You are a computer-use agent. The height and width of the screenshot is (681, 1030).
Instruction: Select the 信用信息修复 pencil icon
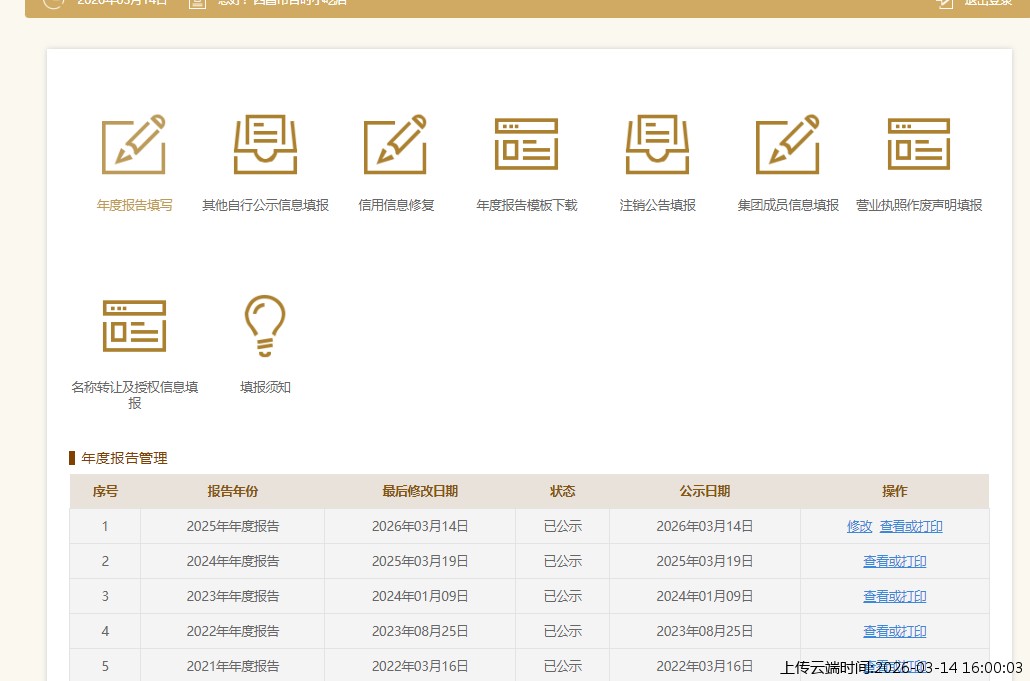pos(395,145)
